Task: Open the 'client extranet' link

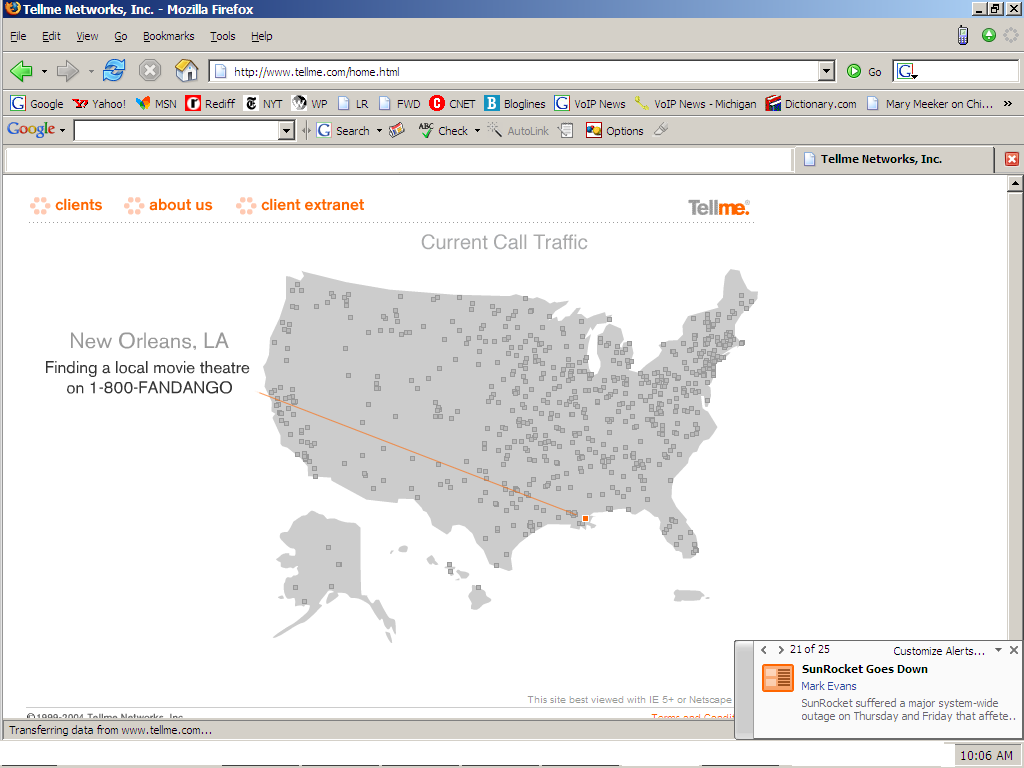Action: click(312, 205)
